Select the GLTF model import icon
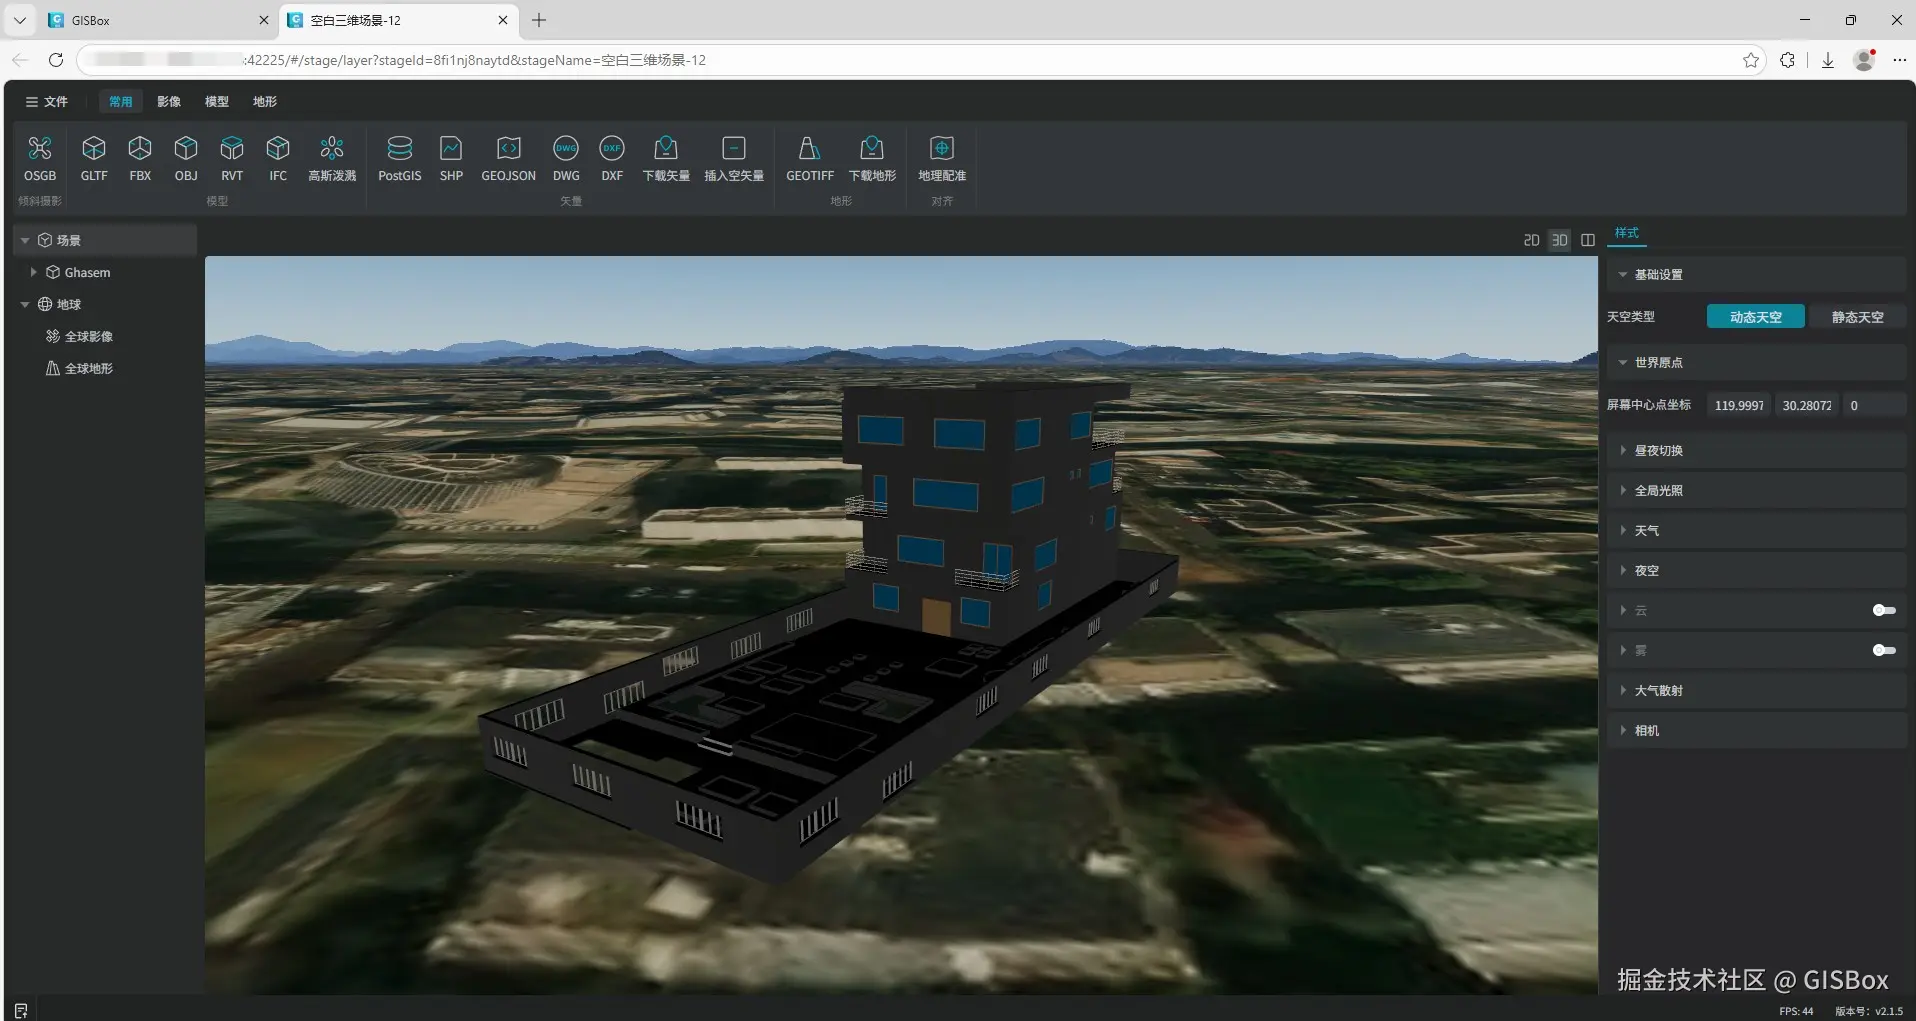Screen dimensions: 1916x1021 94,159
